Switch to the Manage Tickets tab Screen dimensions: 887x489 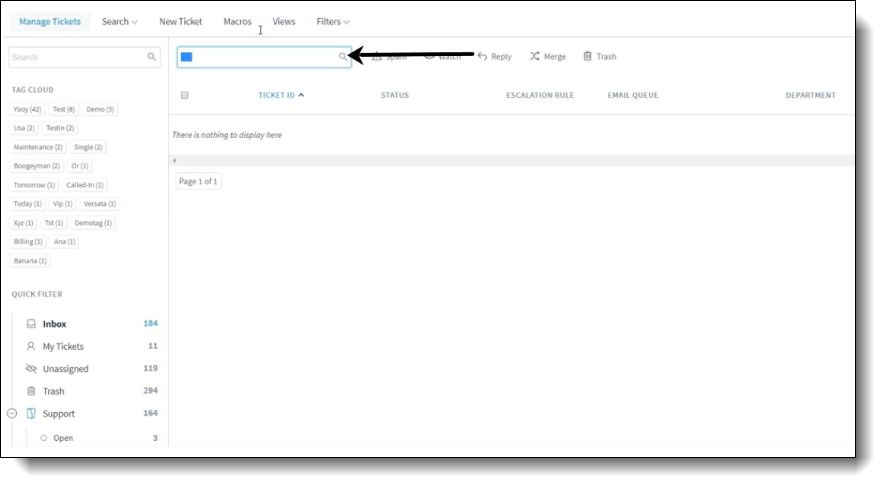coord(50,22)
